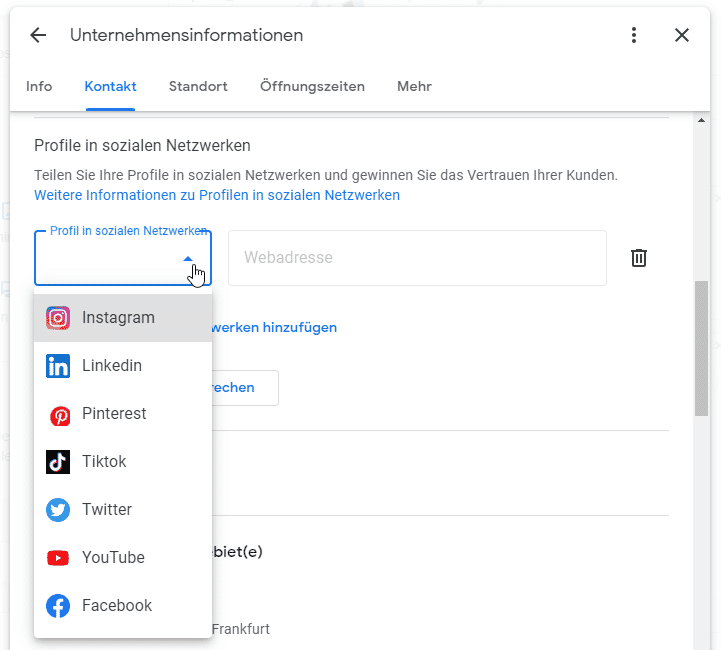Click the Twitter bird icon
The width and height of the screenshot is (721, 650).
[58, 510]
